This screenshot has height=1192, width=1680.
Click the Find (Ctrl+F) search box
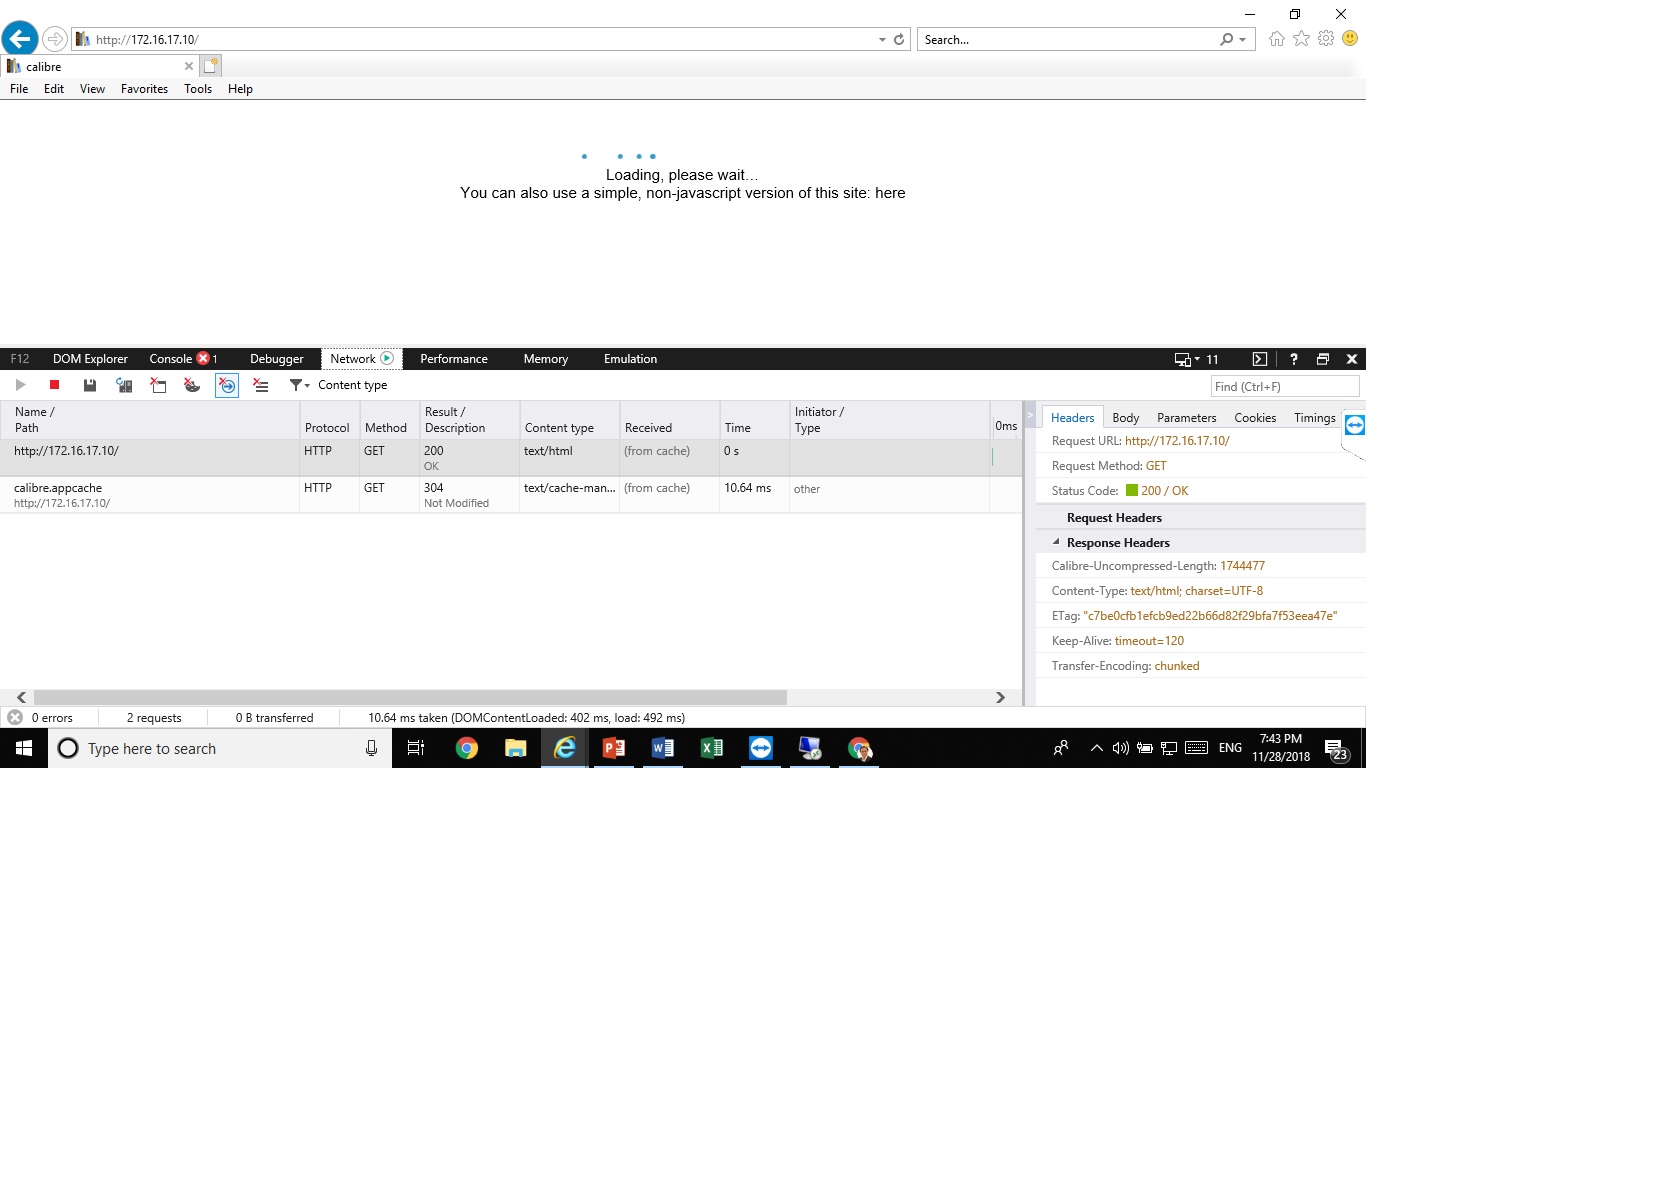point(1285,387)
